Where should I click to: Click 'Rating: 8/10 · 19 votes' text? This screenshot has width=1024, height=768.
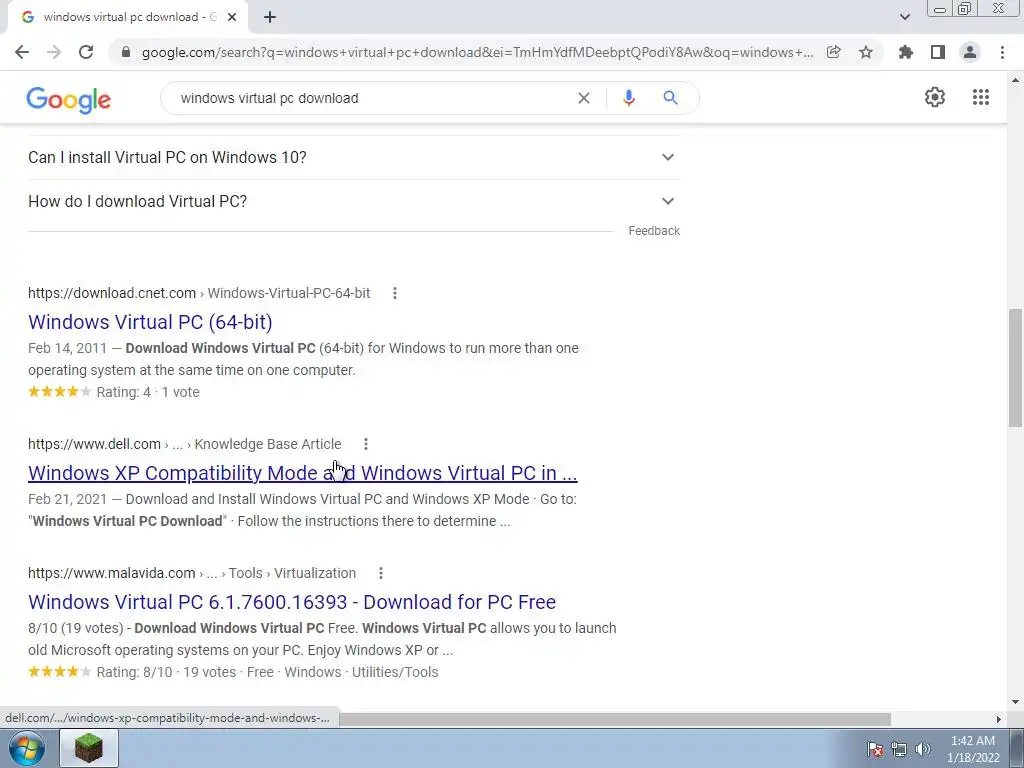click(167, 672)
